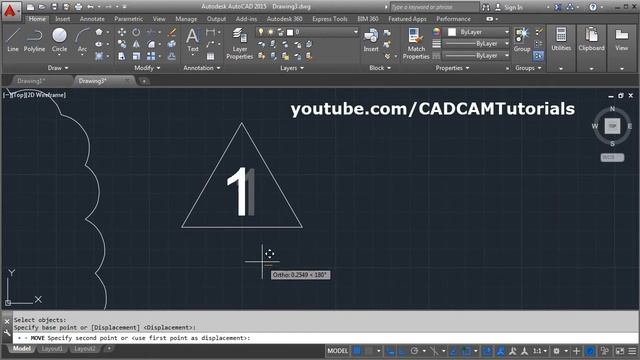
Task: Open Layer Properties manager
Action: (x=240, y=44)
